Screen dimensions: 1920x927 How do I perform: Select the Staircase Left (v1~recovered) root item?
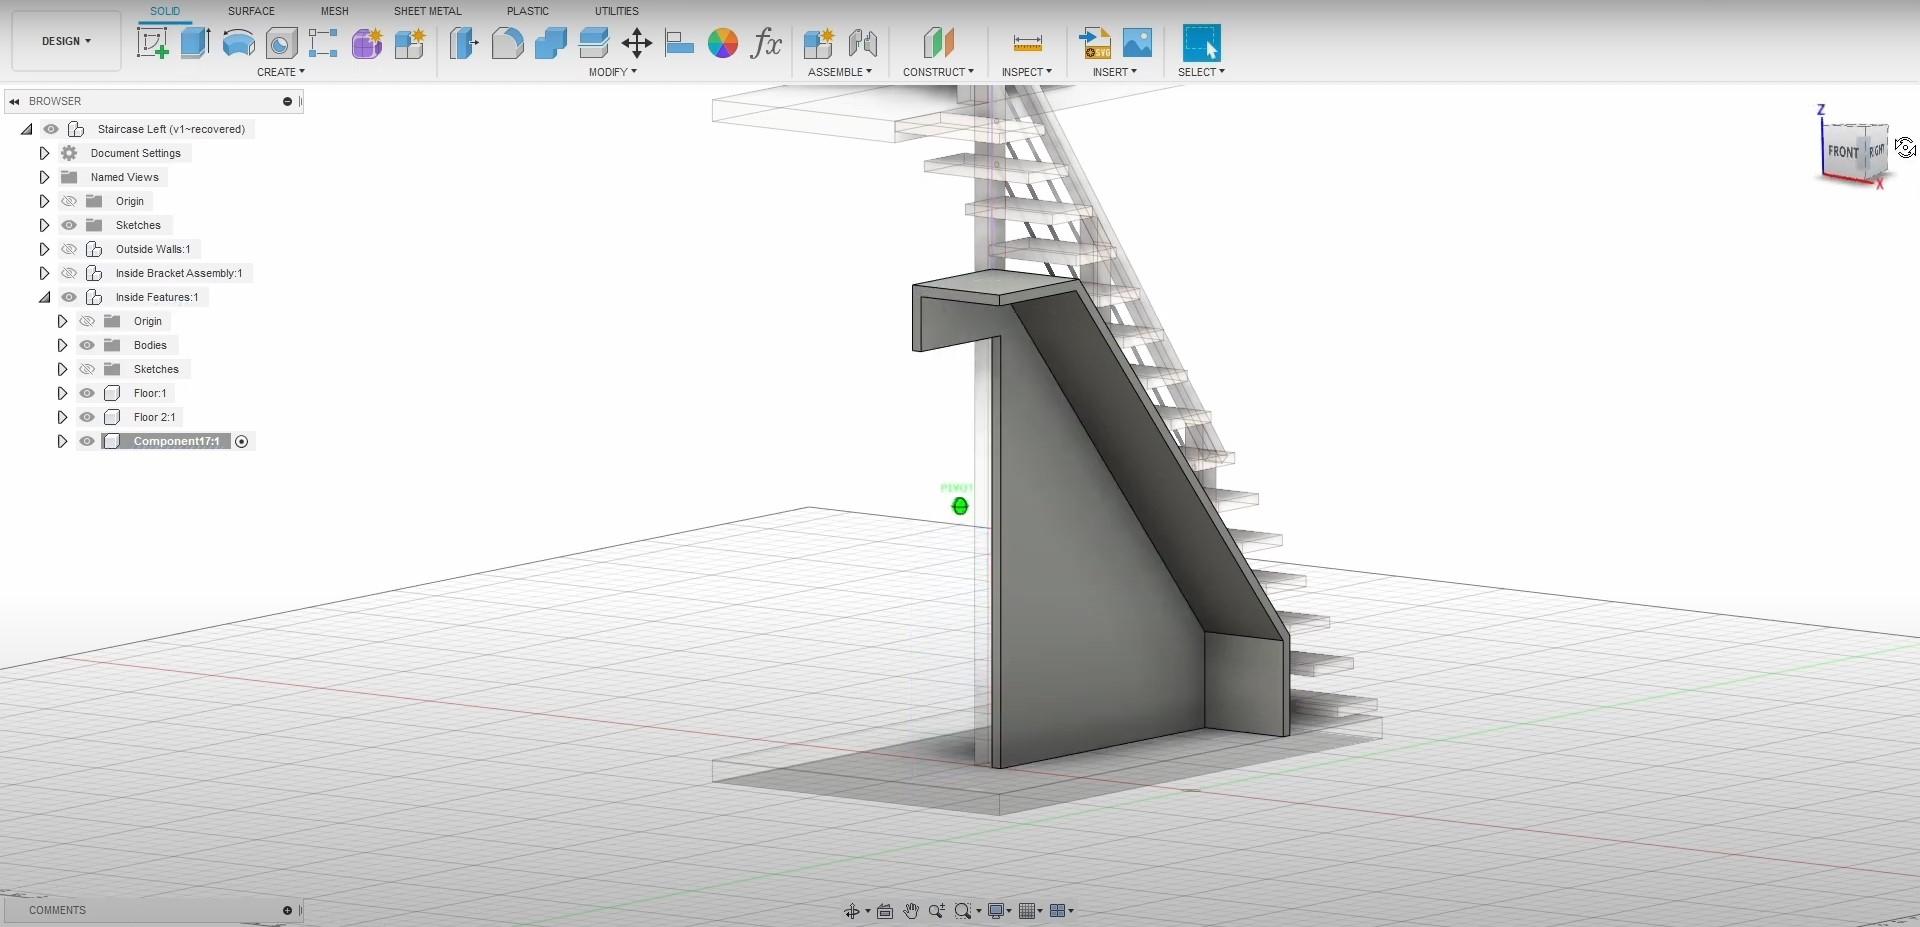coord(171,129)
